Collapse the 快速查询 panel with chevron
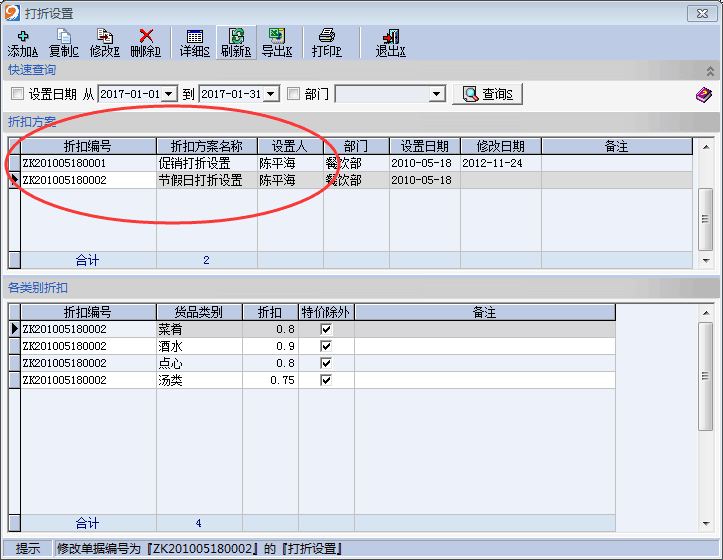The height and width of the screenshot is (560, 723). tap(710, 71)
